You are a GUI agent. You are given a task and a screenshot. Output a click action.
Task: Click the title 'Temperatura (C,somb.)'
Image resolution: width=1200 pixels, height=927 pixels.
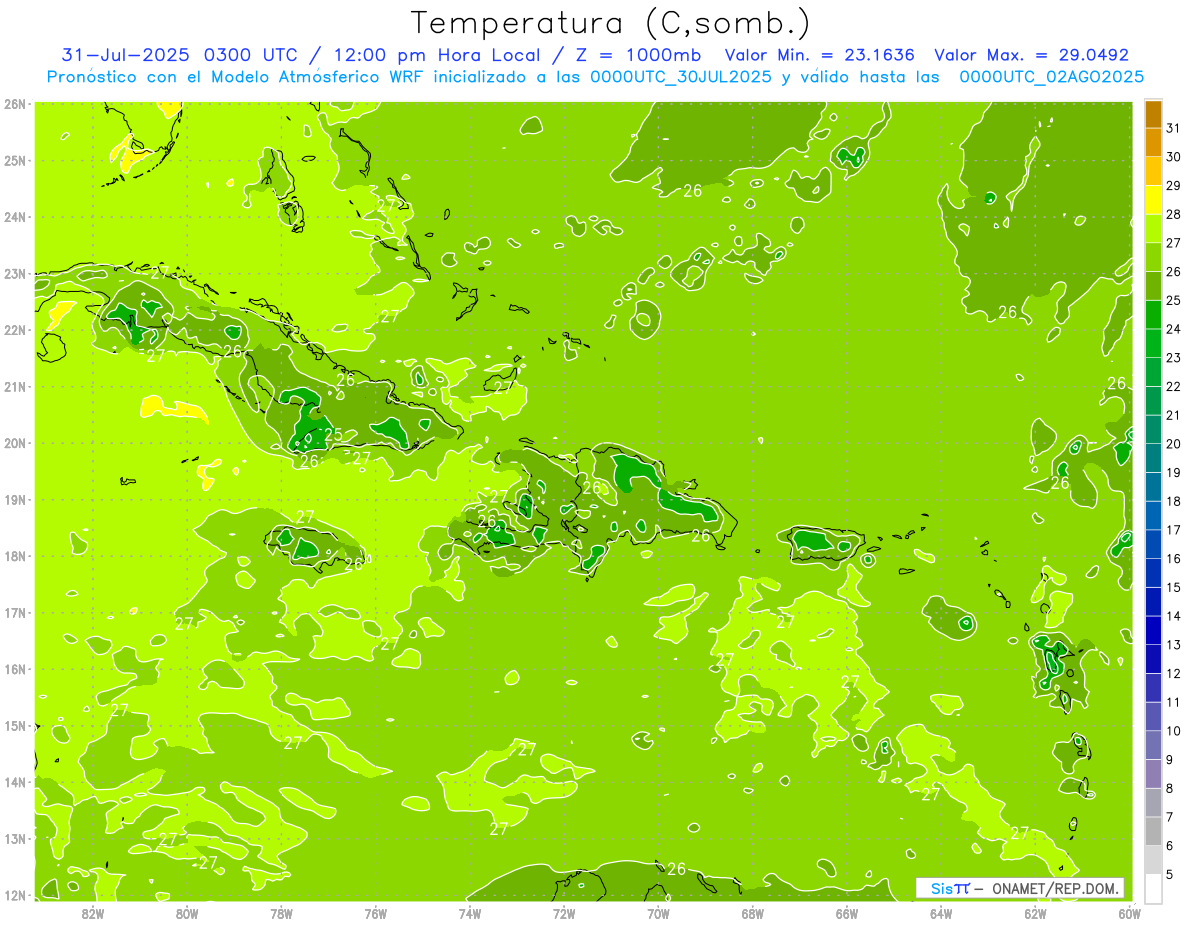coord(611,23)
